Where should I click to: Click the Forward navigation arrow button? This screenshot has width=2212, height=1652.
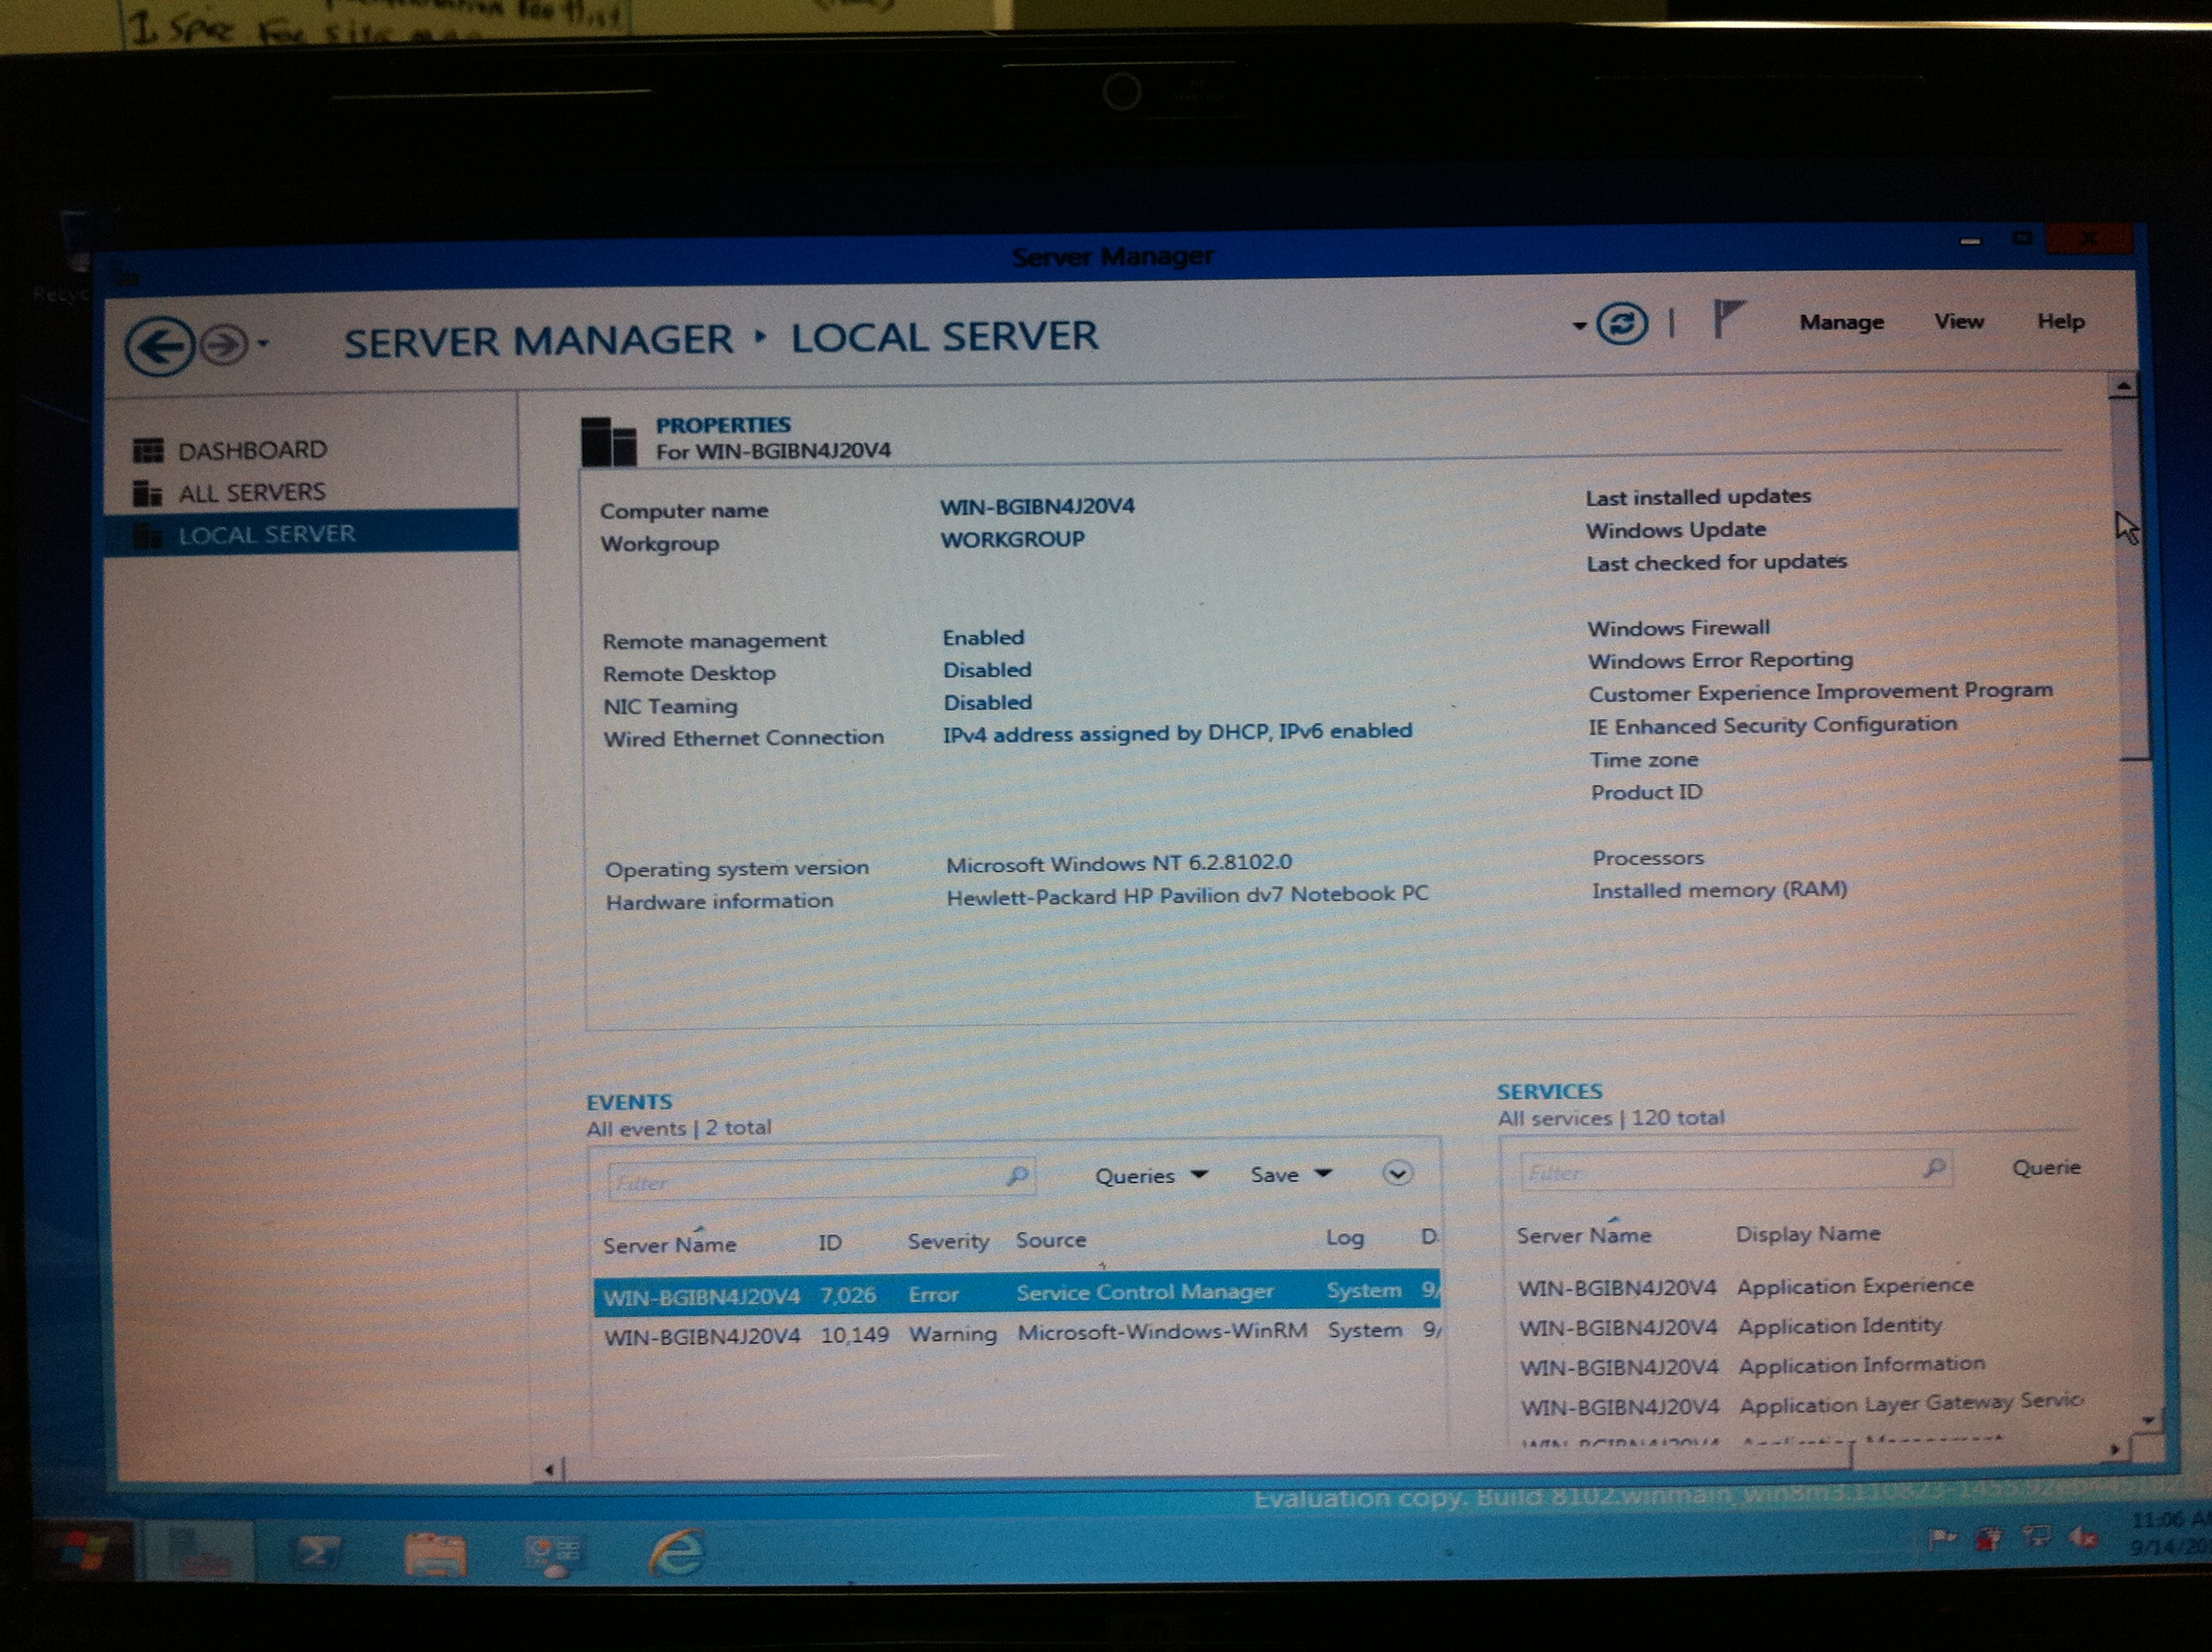(223, 345)
